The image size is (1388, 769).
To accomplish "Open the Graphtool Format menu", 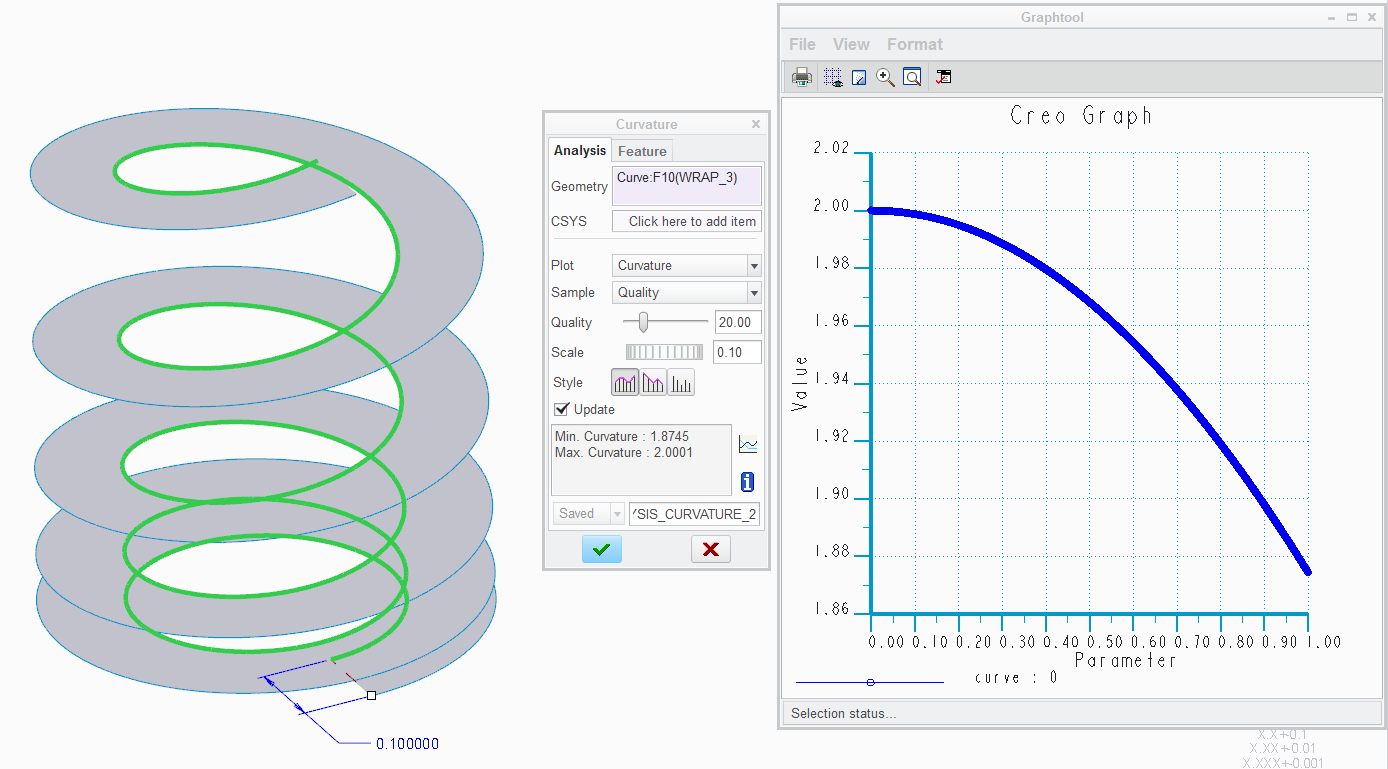I will tap(914, 44).
